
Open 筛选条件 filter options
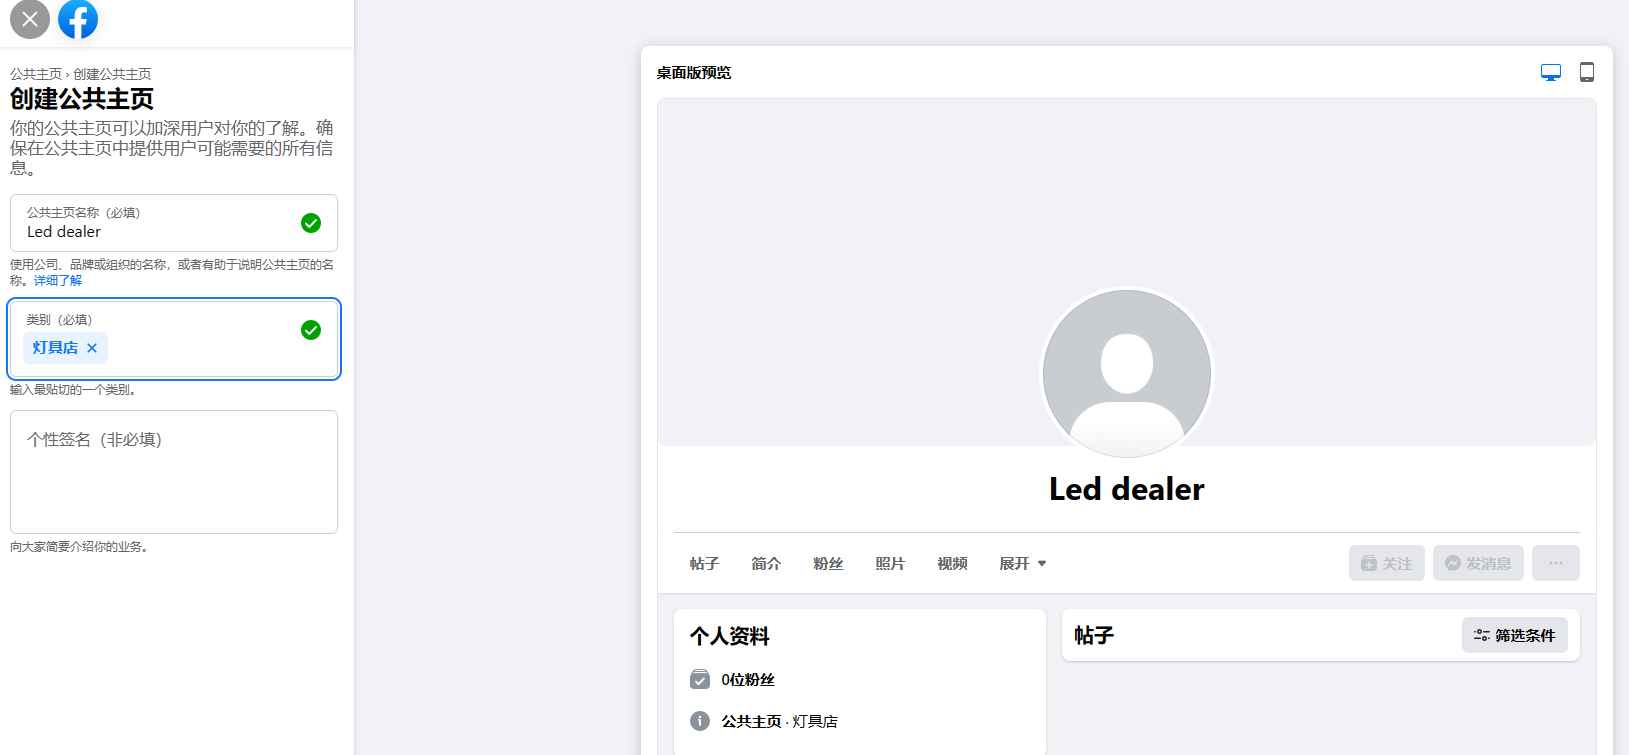[x=1515, y=635]
